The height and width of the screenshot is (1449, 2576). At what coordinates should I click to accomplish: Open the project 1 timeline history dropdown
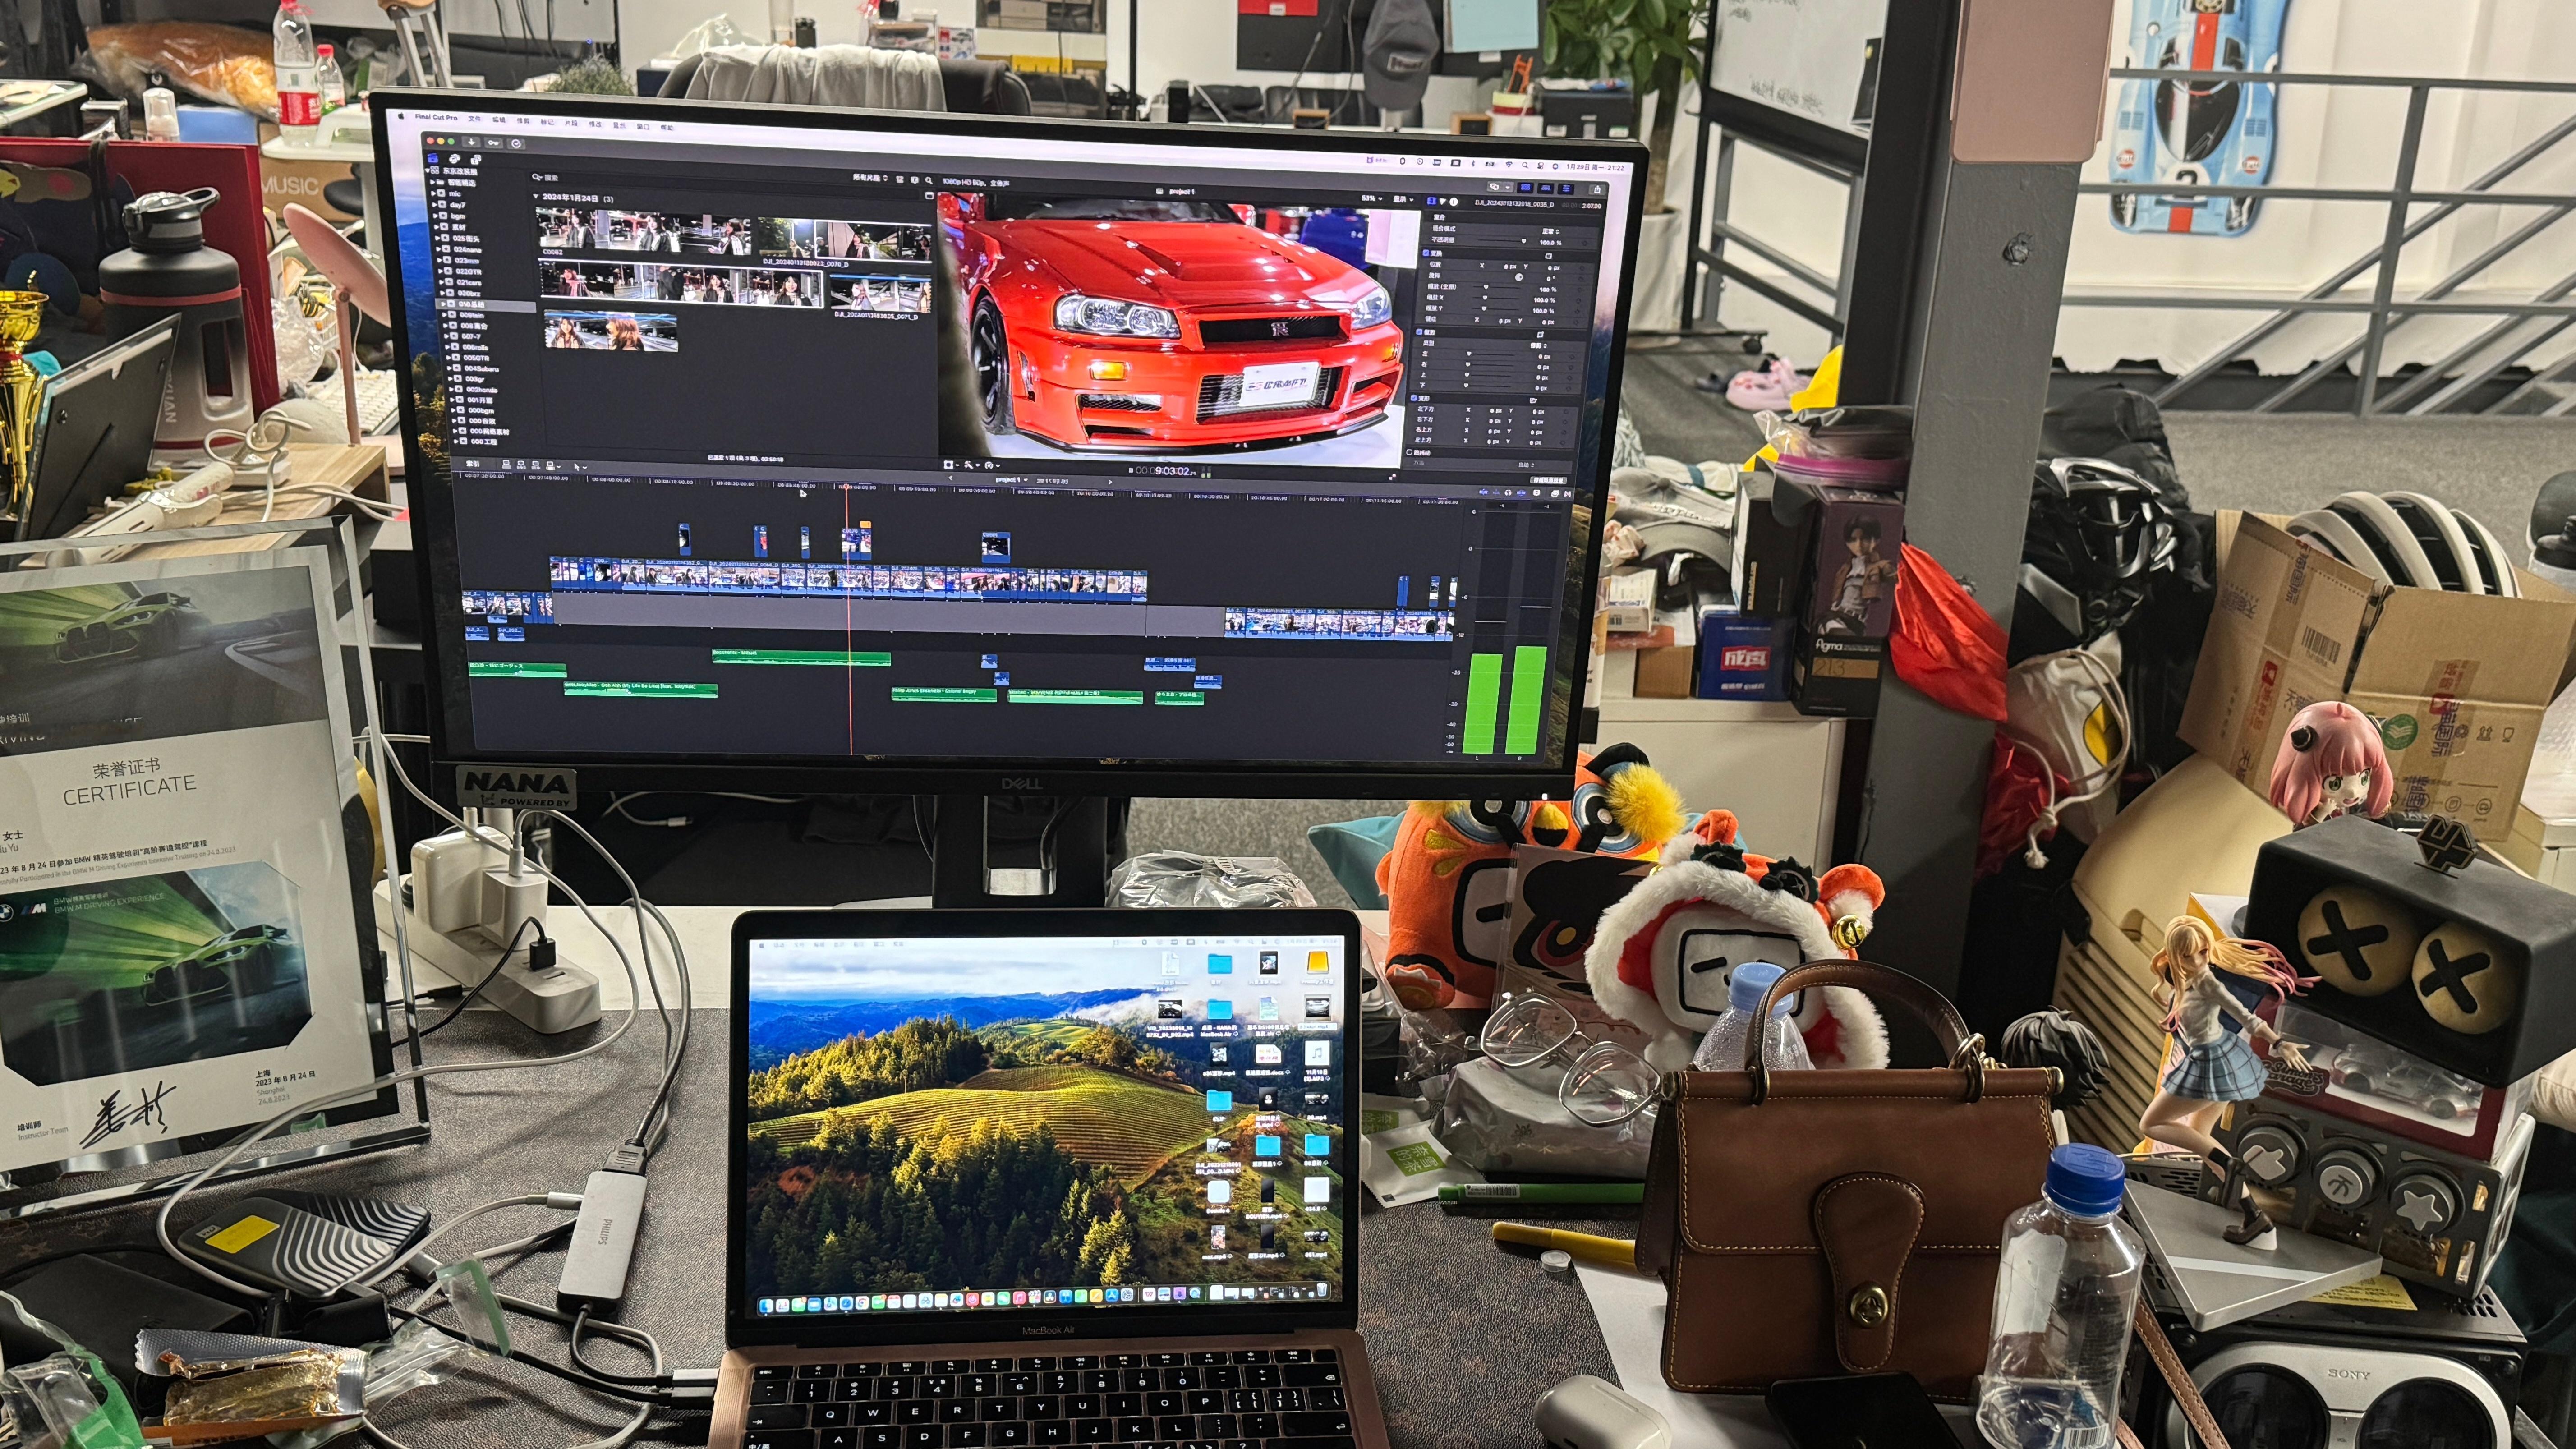coord(1011,480)
